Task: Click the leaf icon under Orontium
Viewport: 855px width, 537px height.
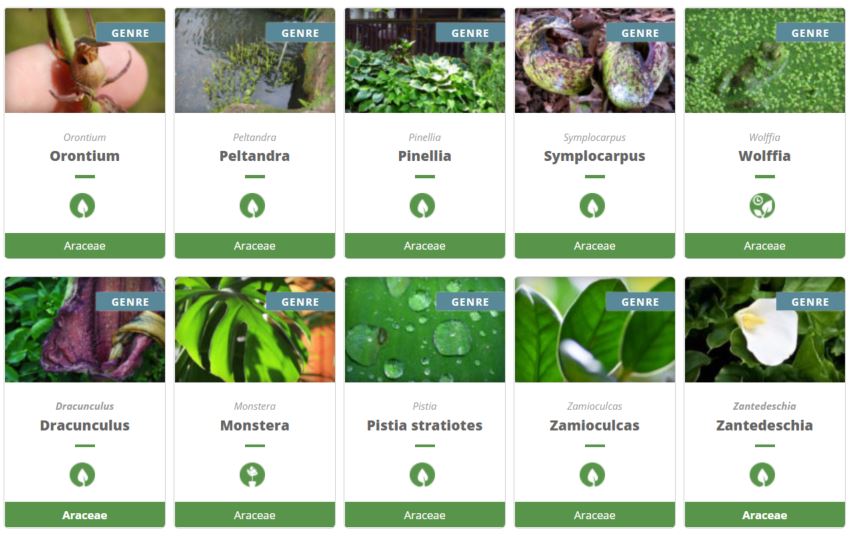Action: [x=82, y=206]
